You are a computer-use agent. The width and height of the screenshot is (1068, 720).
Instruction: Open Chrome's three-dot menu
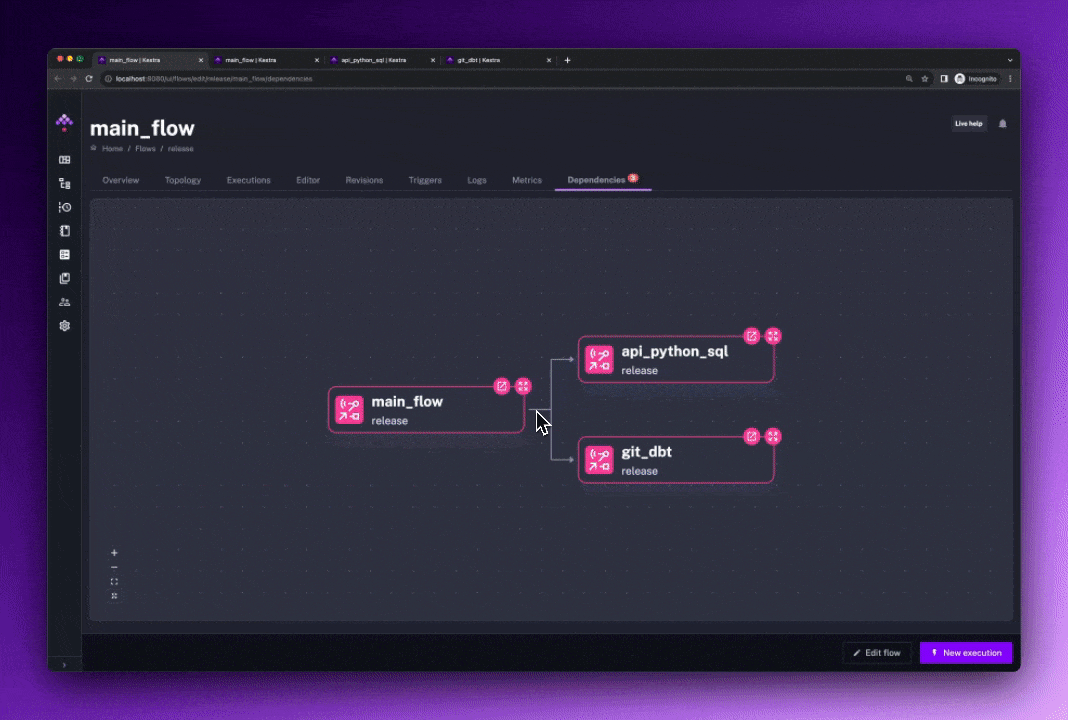click(1009, 78)
